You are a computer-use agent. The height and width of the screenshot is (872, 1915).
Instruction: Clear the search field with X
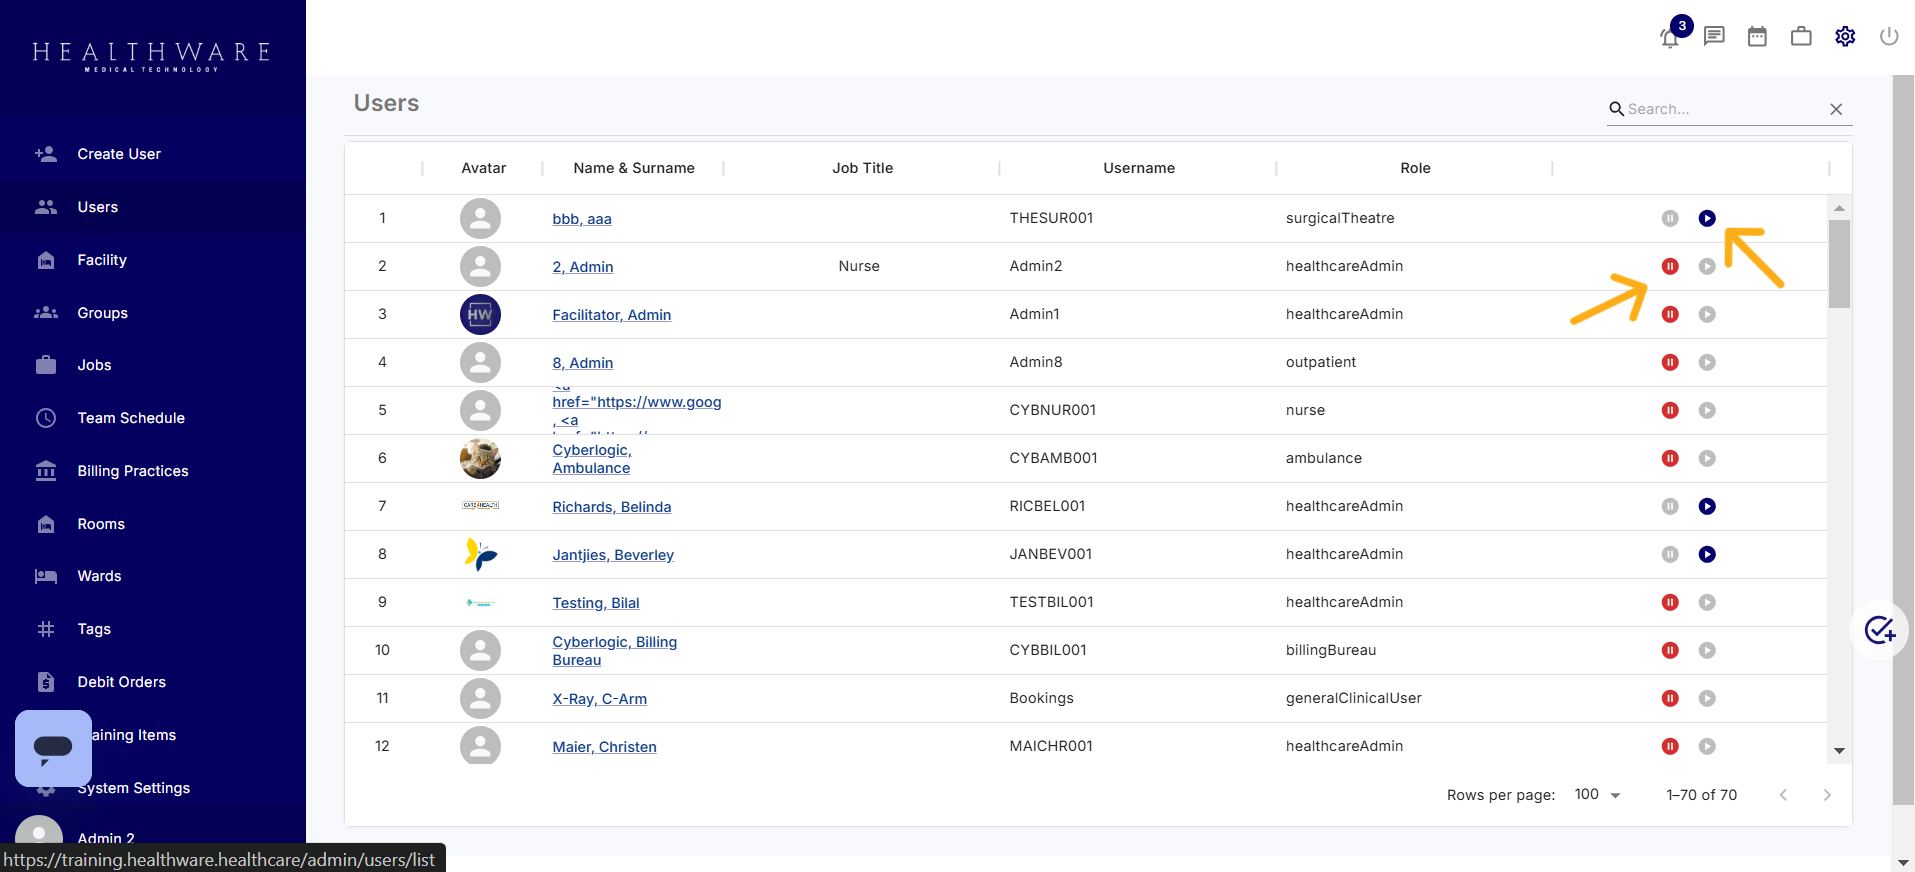(1836, 110)
